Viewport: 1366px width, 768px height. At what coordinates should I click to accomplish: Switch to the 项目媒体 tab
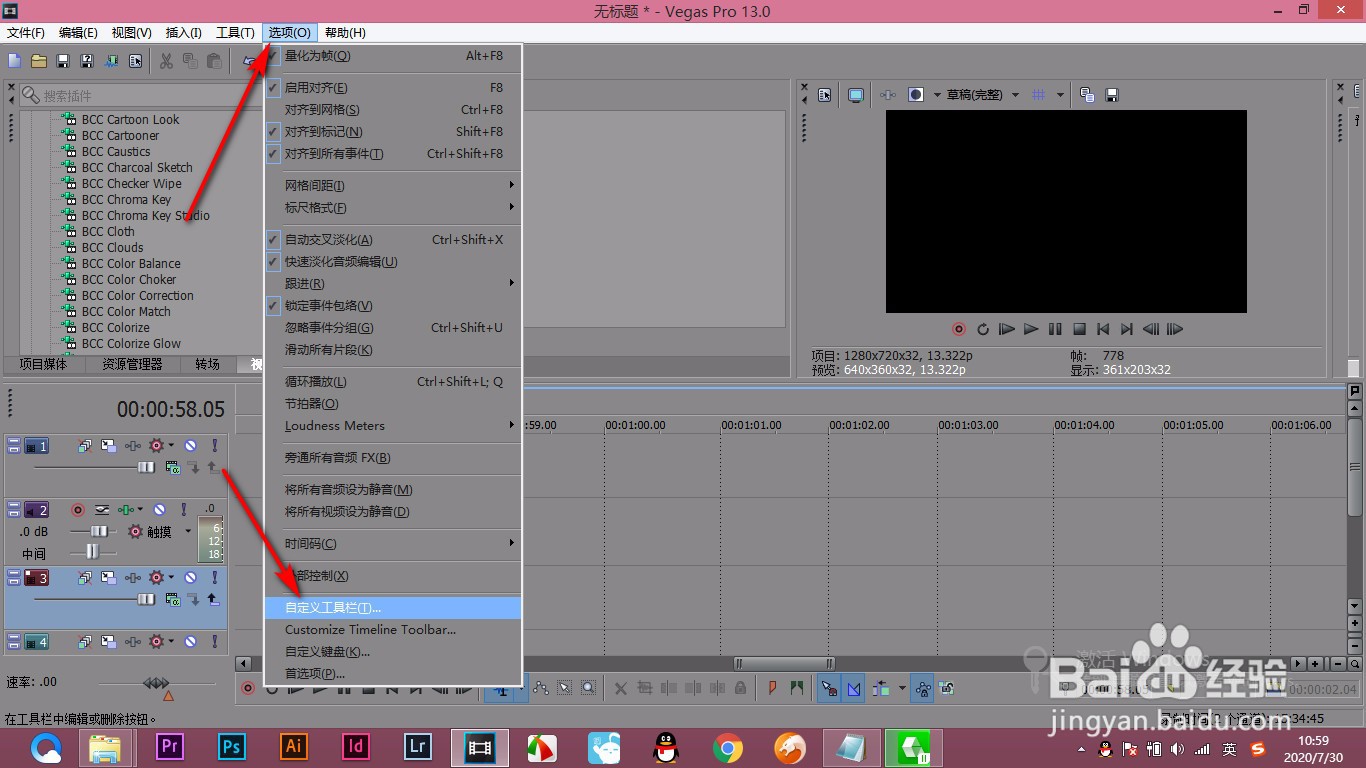click(43, 365)
